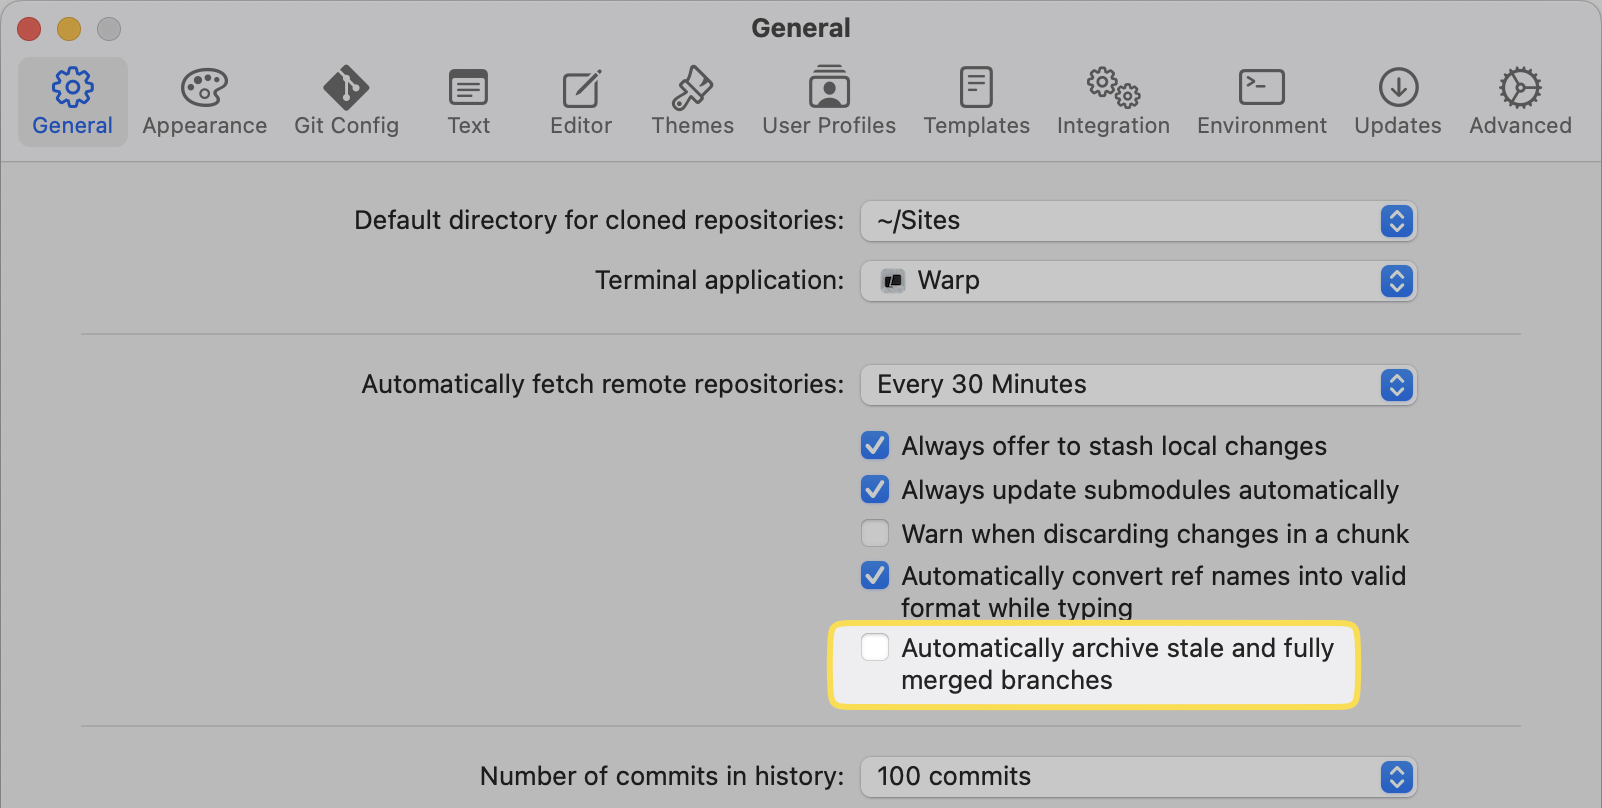Click 'Automatically fetch remote repositories:' label
This screenshot has height=808, width=1602.
click(603, 385)
